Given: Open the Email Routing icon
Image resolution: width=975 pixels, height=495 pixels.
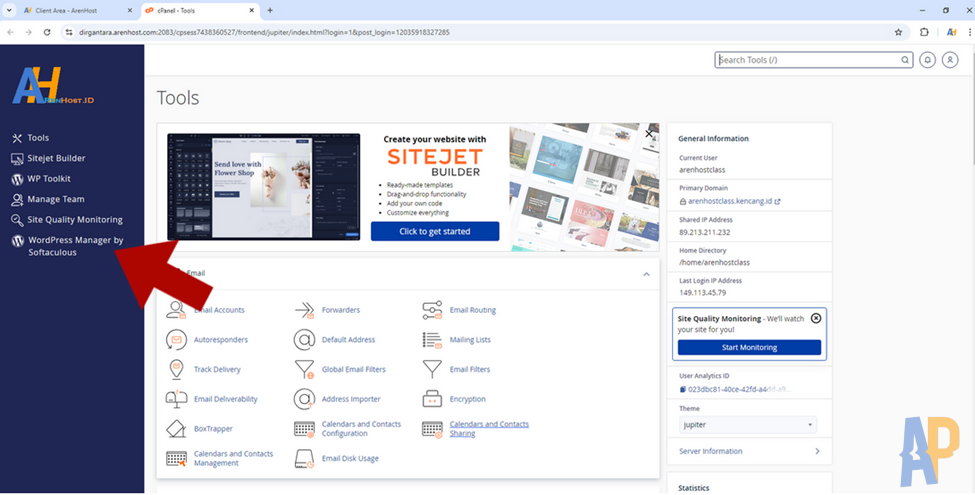Looking at the screenshot, I should [432, 310].
